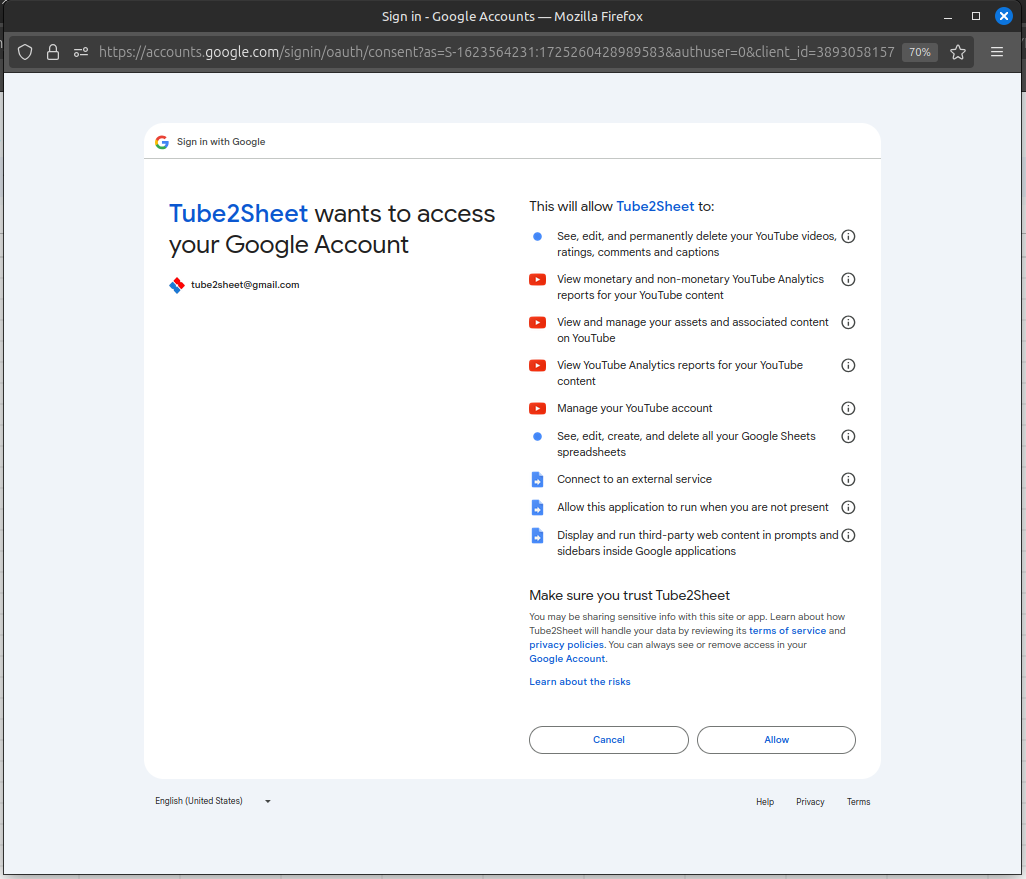The width and height of the screenshot is (1026, 879).
Task: Click the info icon for Google Sheets permission
Action: pos(848,436)
